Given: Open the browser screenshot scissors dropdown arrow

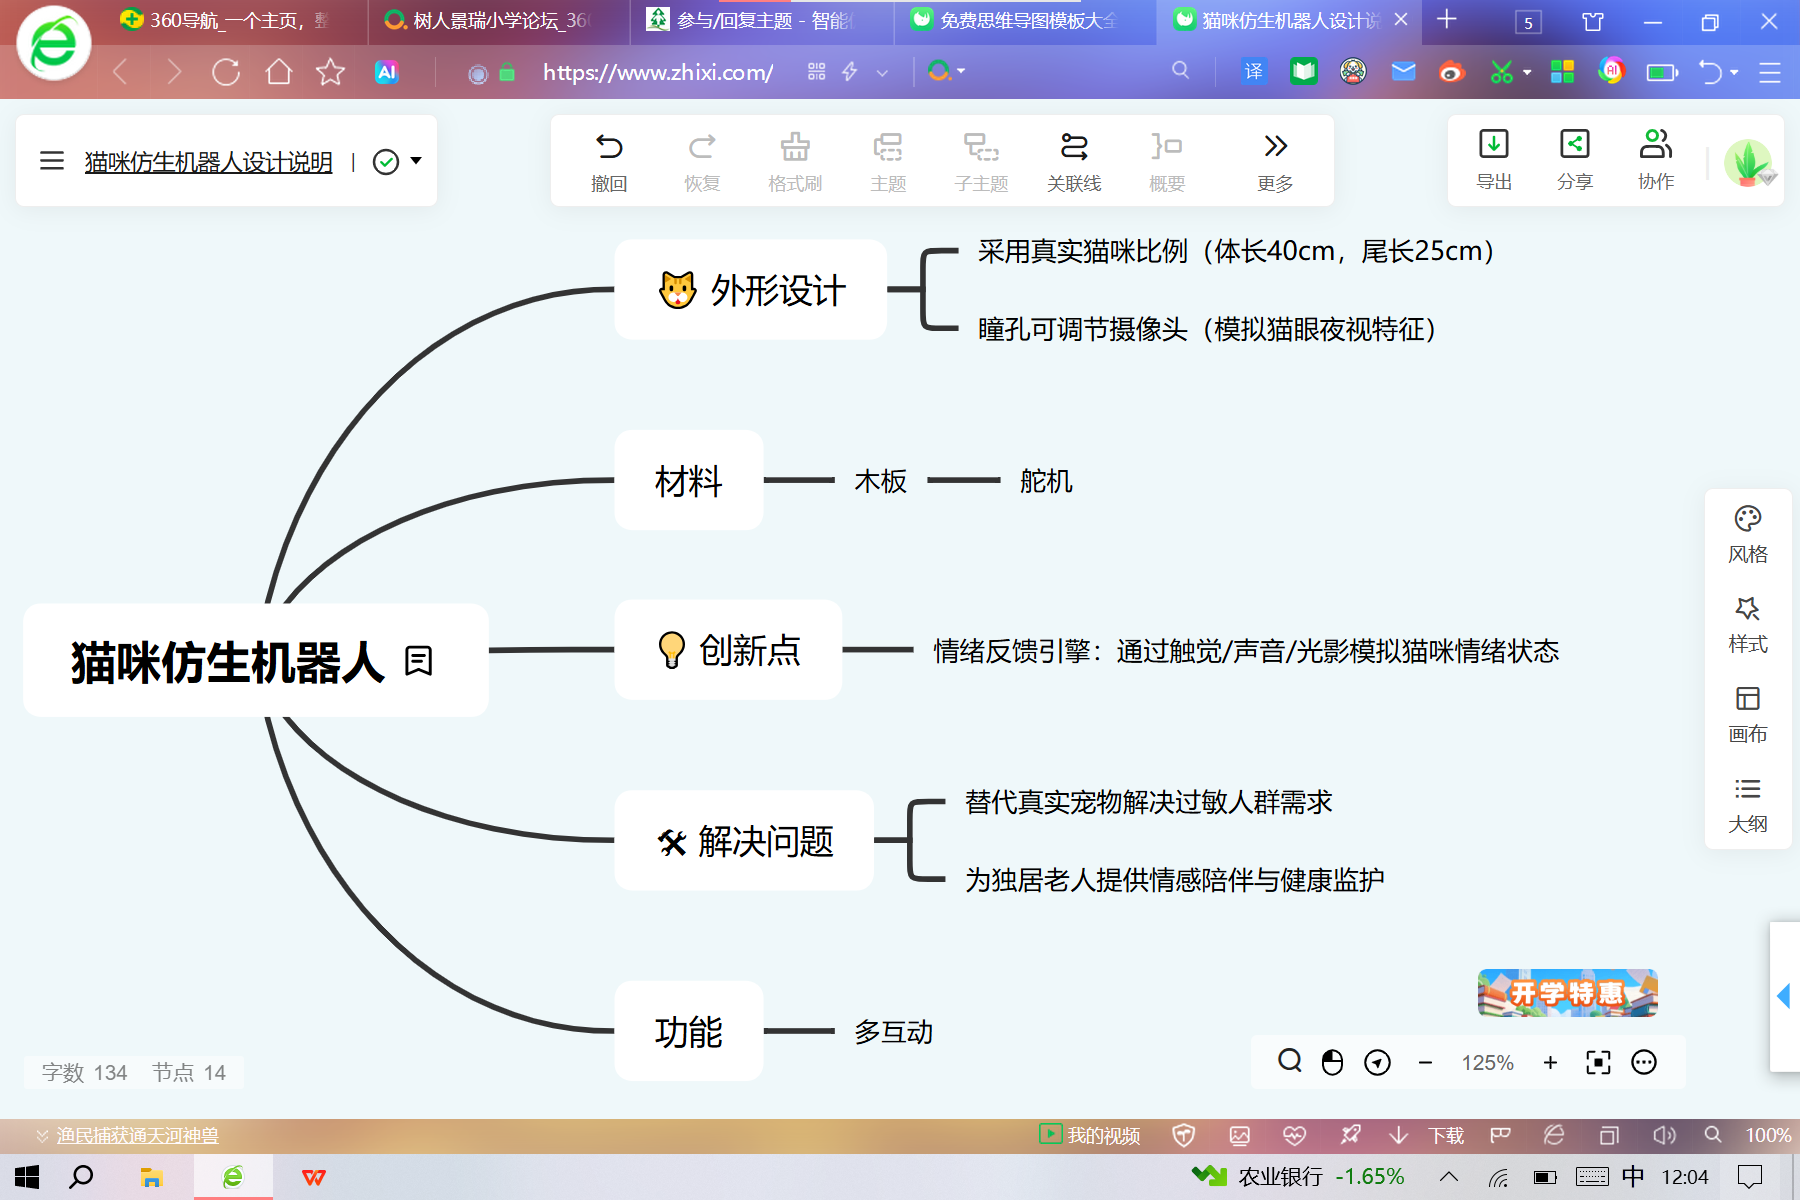Looking at the screenshot, I should (1527, 72).
